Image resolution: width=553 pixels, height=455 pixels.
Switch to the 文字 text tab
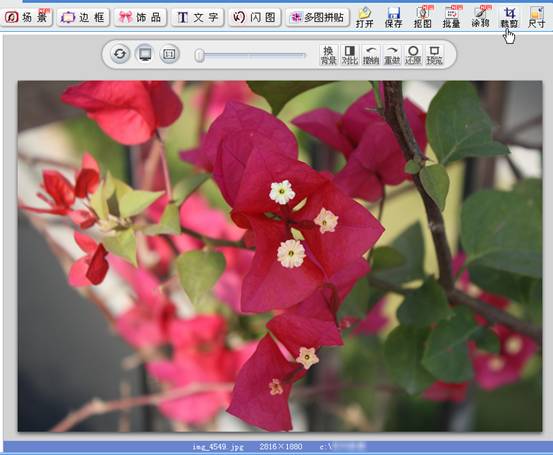(198, 17)
